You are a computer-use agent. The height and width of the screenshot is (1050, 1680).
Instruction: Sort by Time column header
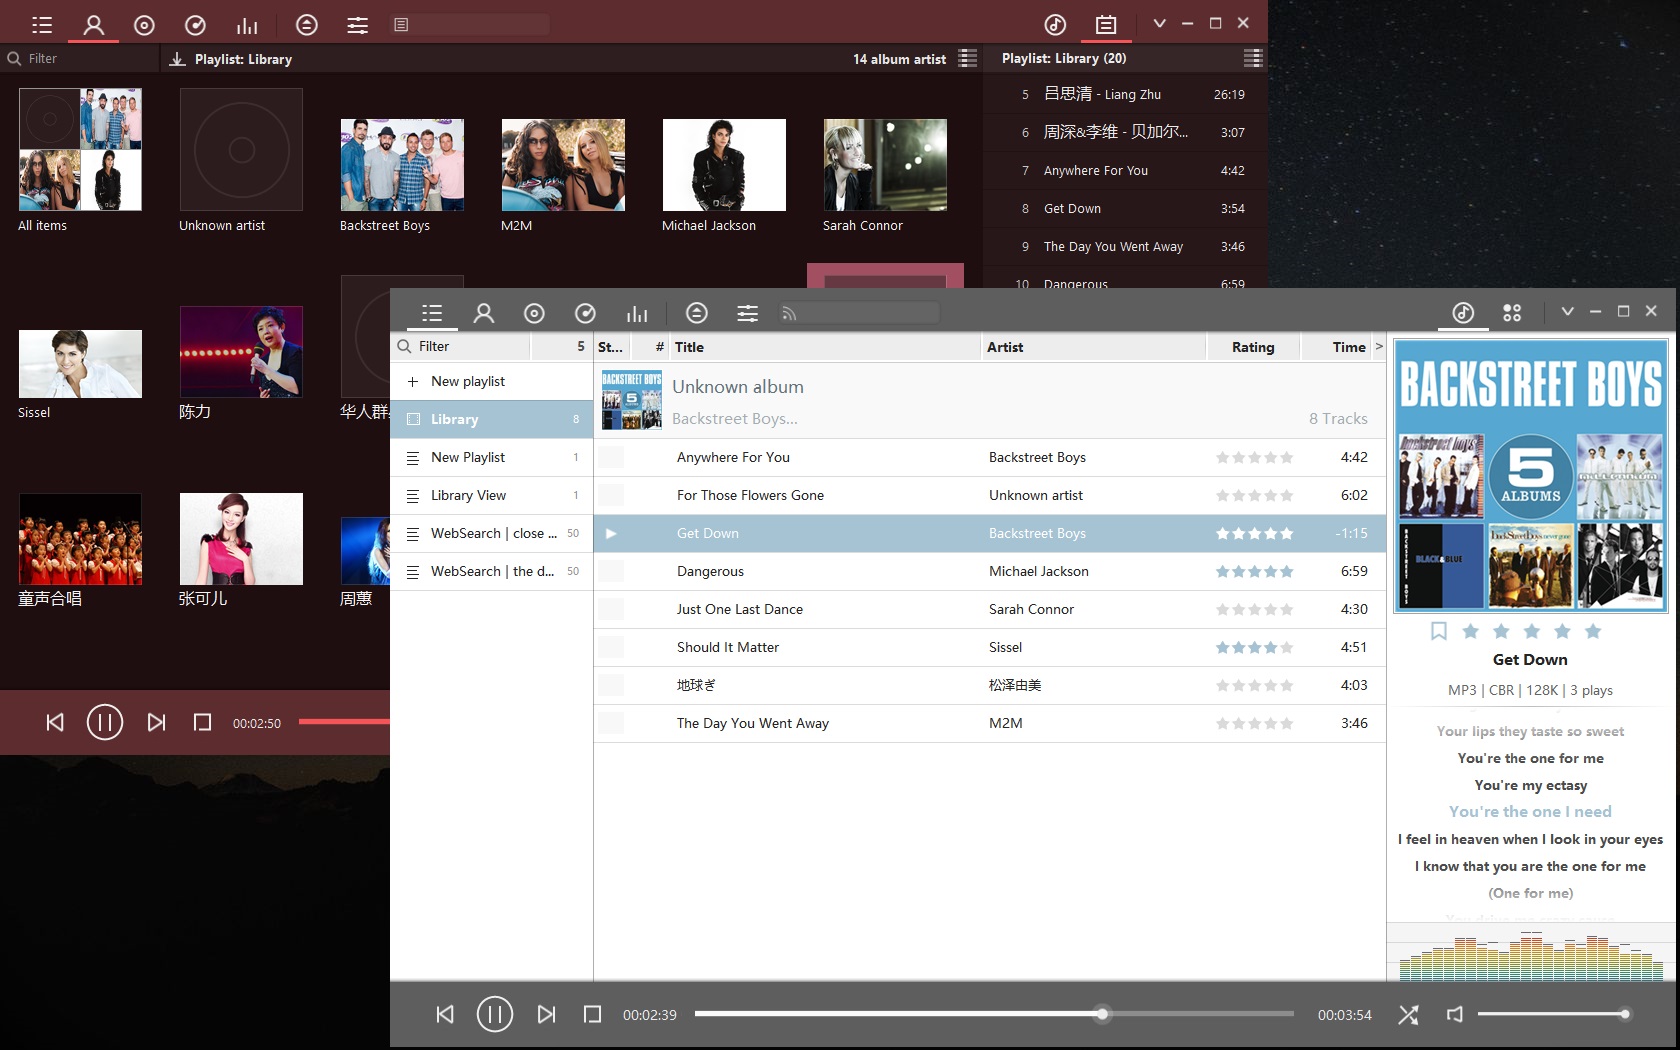pyautogui.click(x=1337, y=347)
